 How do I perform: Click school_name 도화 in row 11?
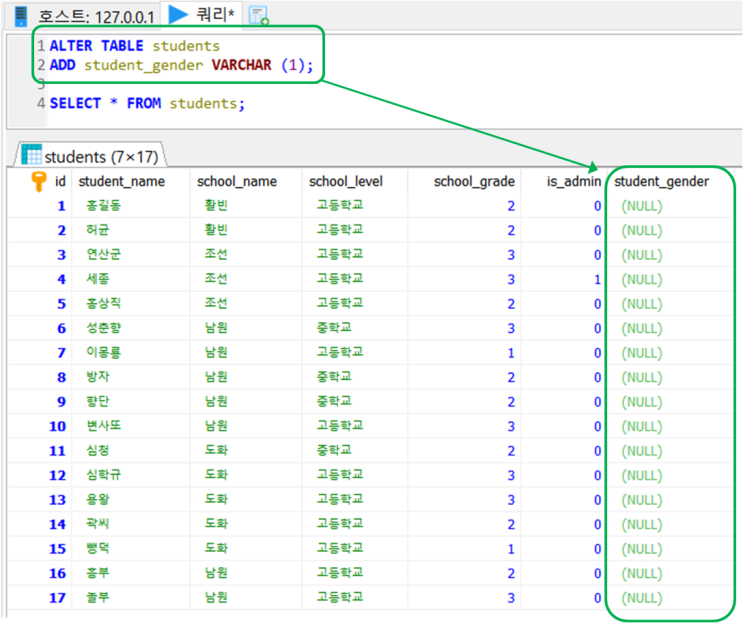point(216,451)
